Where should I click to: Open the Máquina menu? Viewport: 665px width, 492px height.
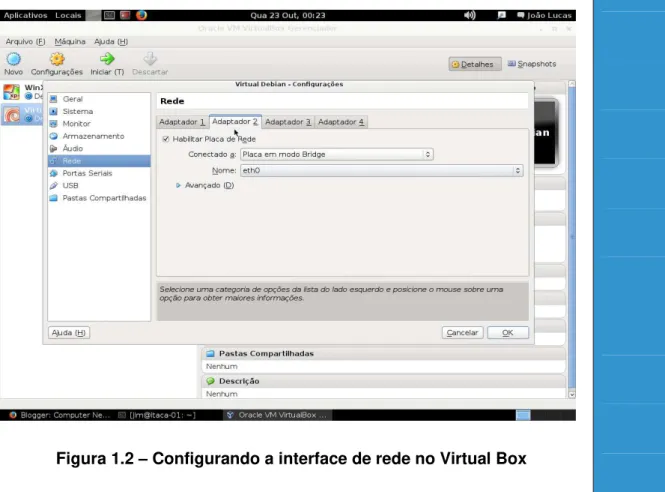pos(70,42)
